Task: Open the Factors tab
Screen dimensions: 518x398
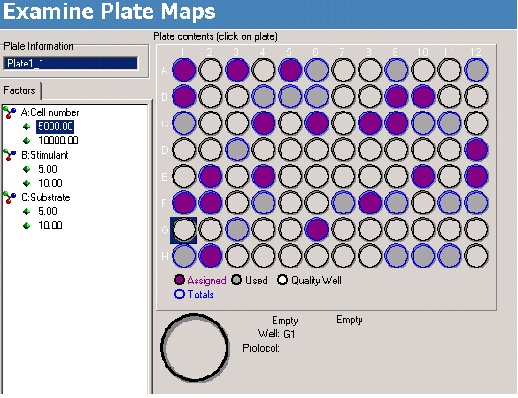Action: click(x=20, y=91)
